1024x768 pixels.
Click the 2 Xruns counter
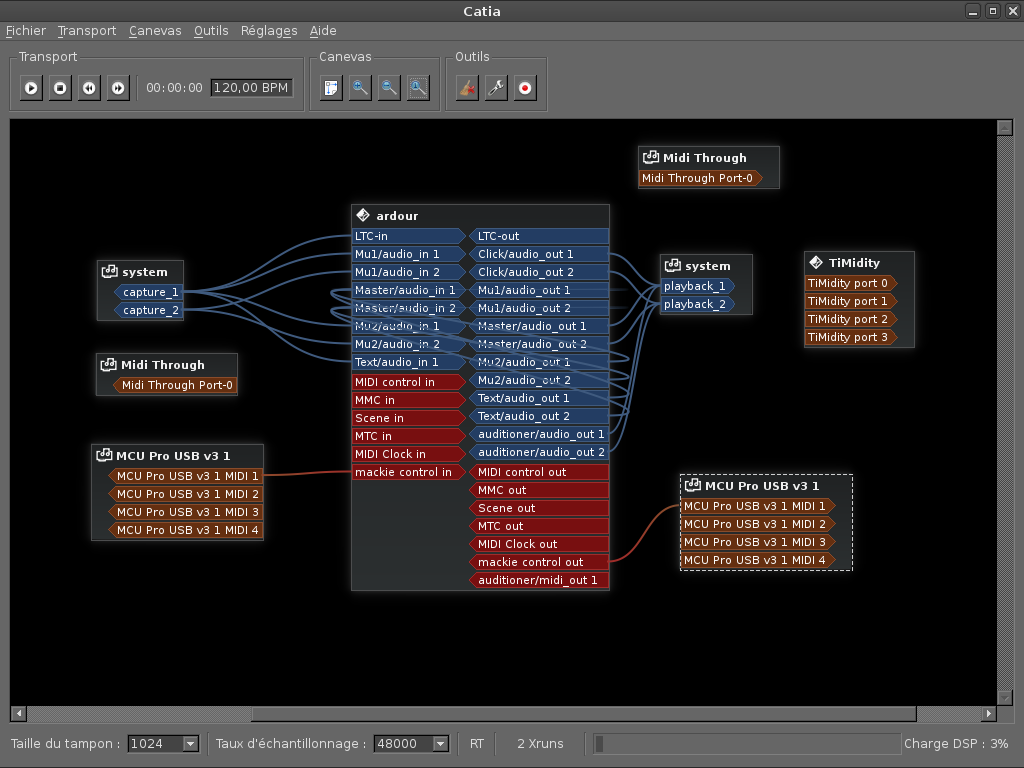[x=540, y=743]
